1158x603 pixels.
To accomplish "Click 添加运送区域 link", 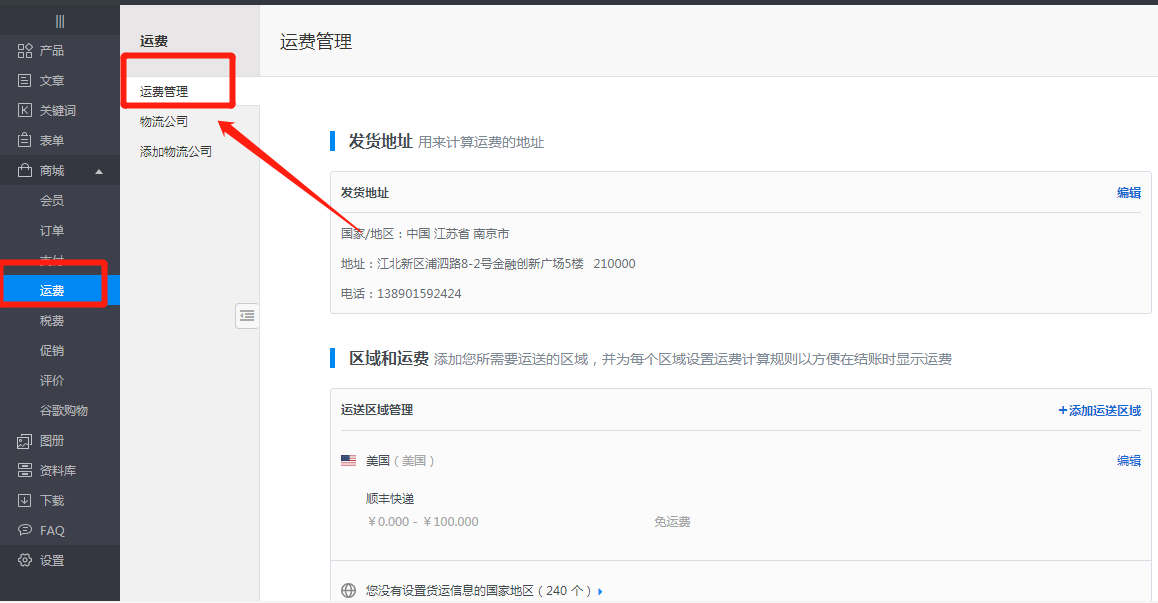I will (1099, 410).
